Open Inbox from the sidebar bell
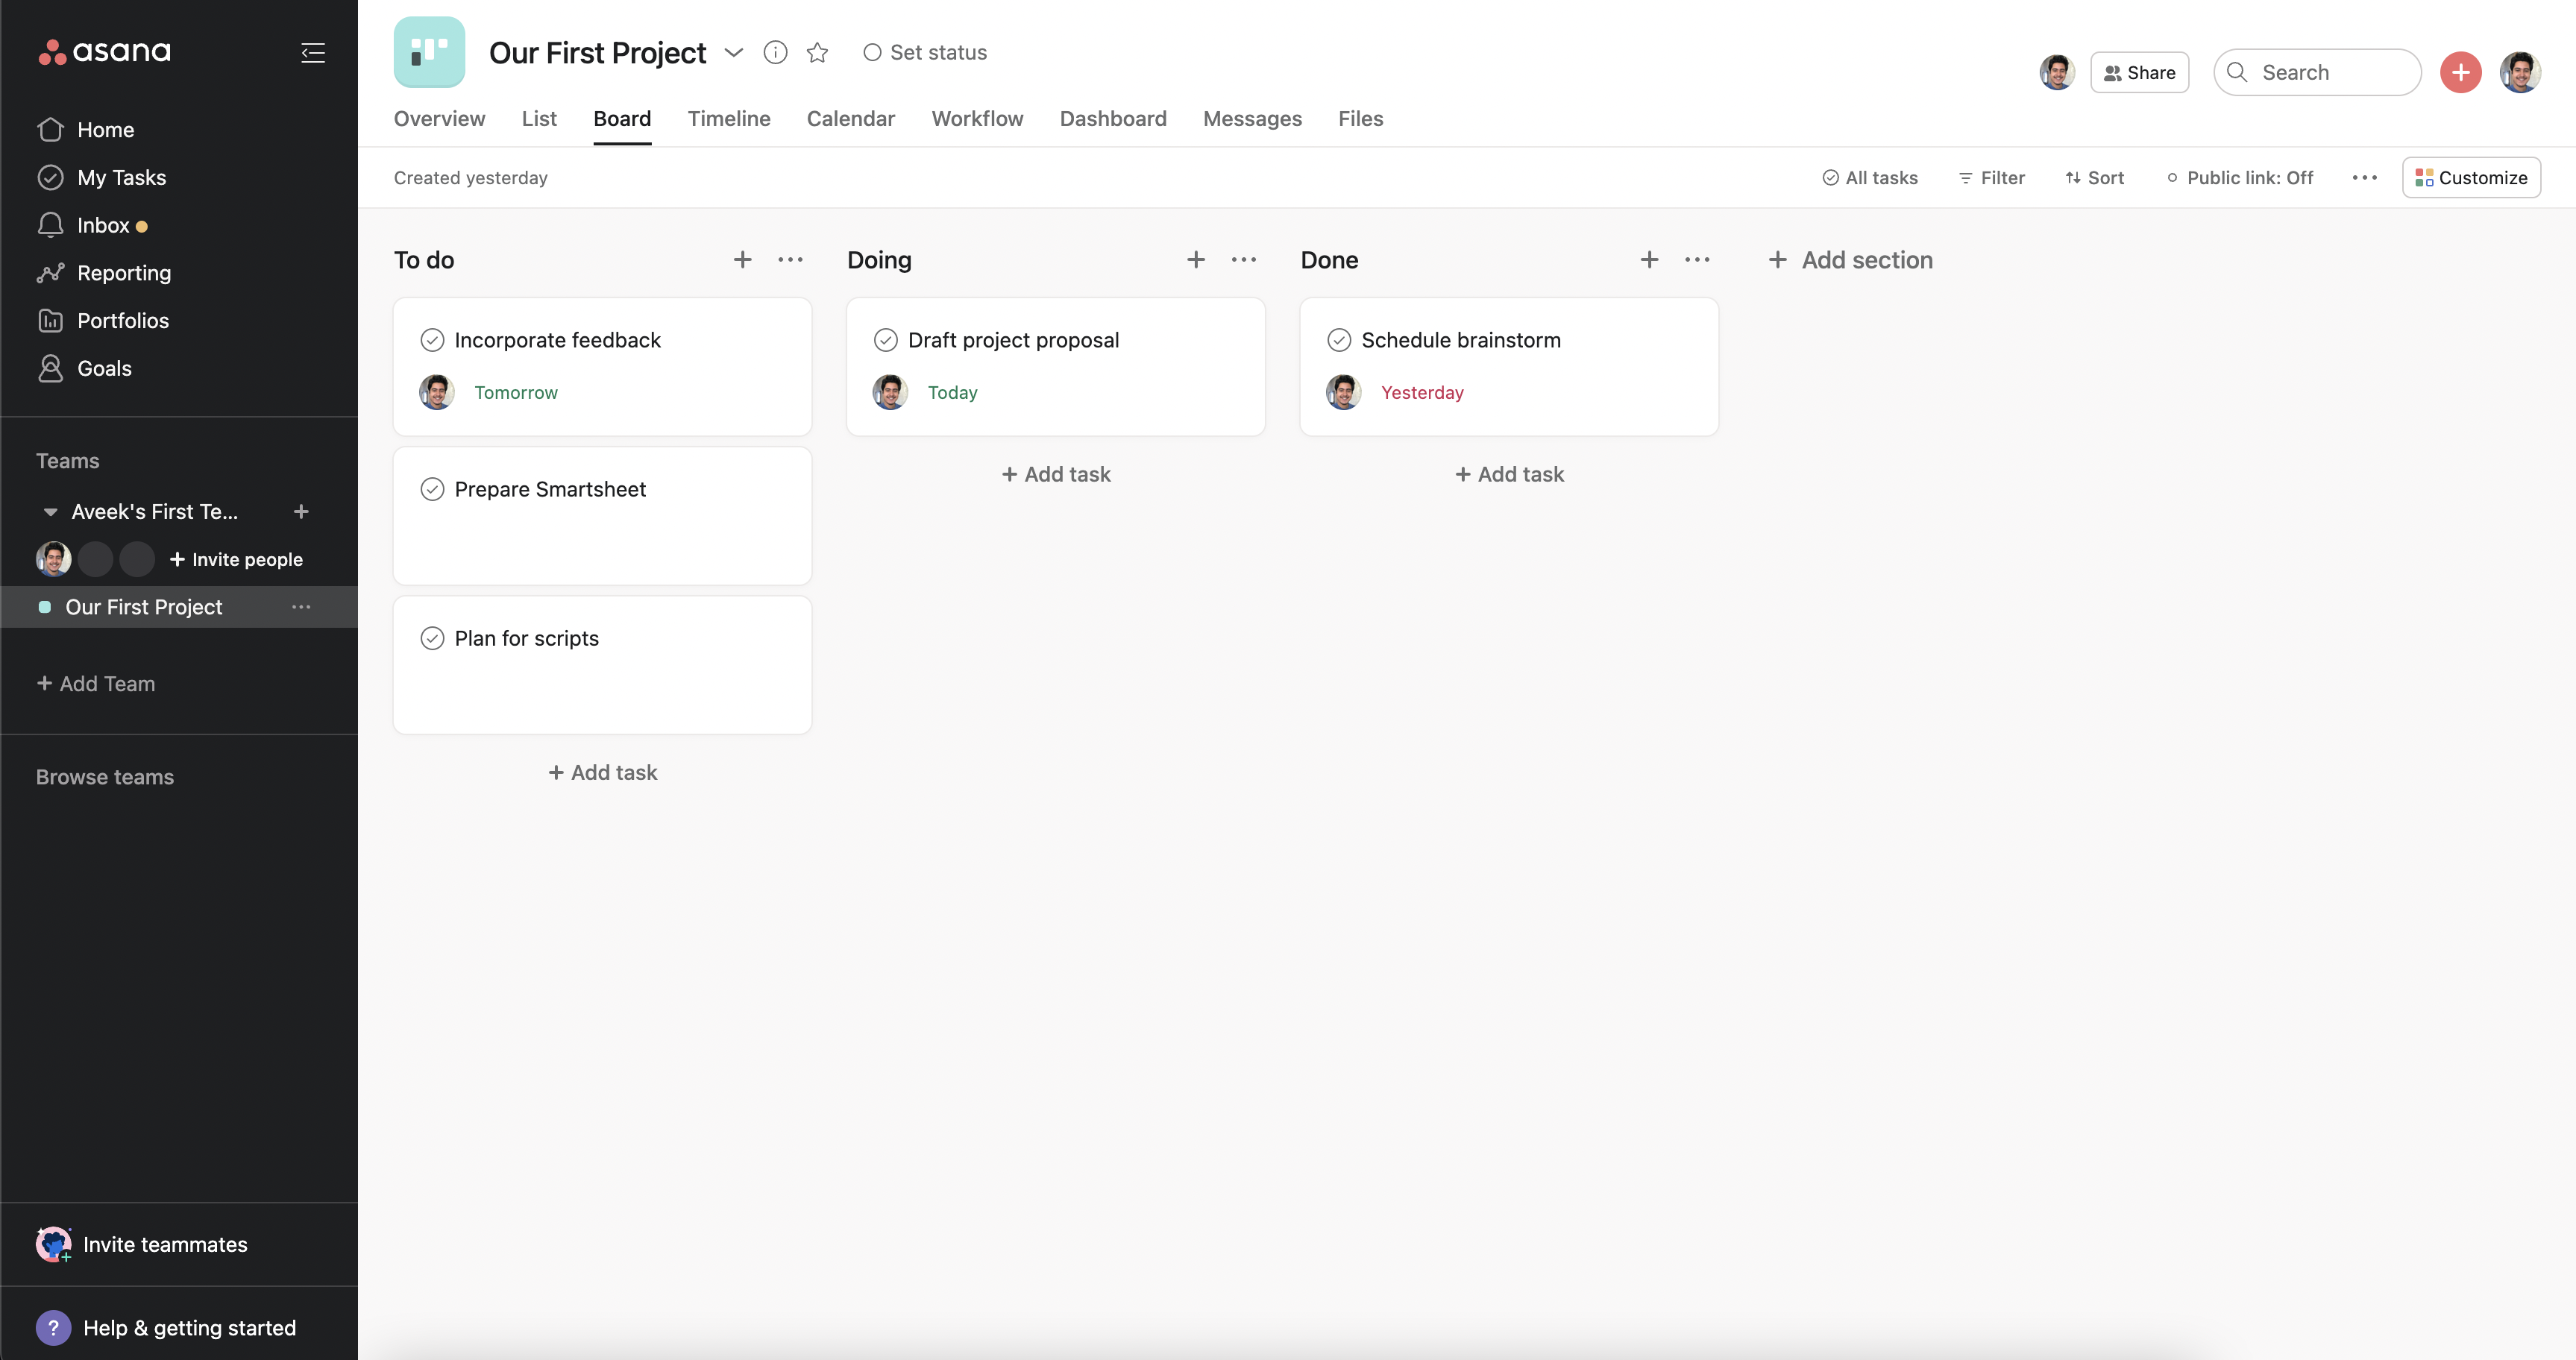Screen dimensions: 2576x1360 51,225
